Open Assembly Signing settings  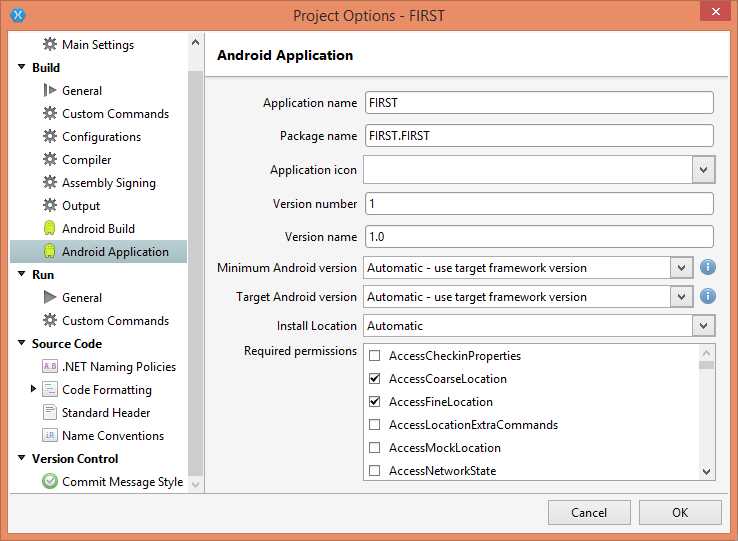(109, 183)
